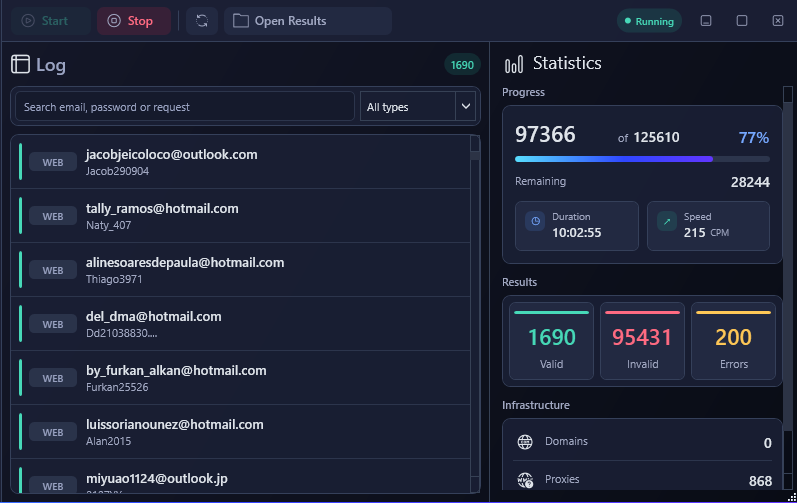Open the All types filter dropdown
This screenshot has width=797, height=503.
point(418,106)
